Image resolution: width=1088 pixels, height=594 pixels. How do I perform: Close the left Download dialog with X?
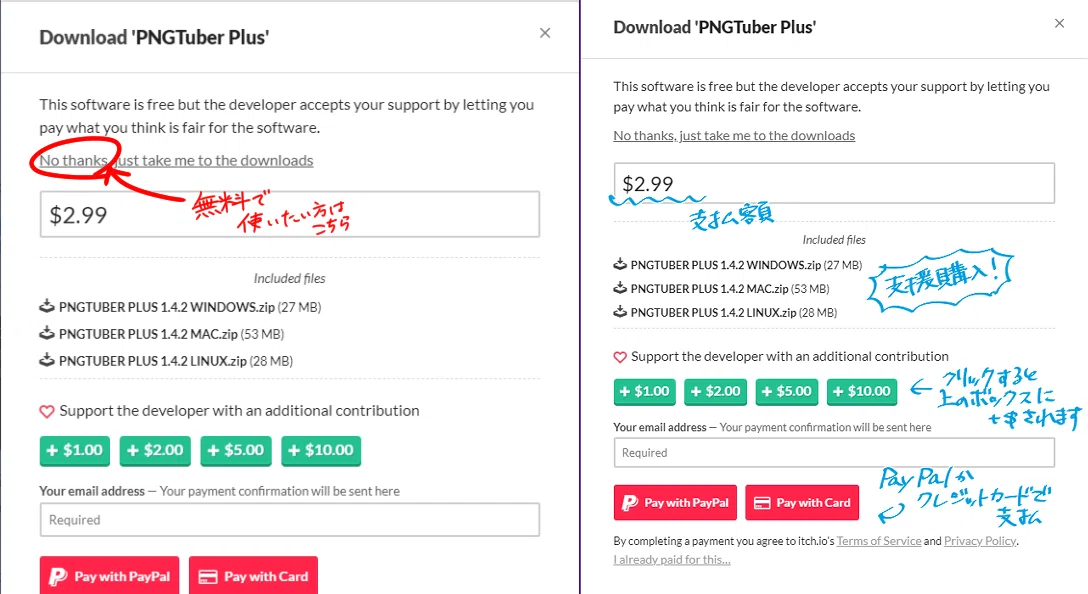[x=545, y=33]
